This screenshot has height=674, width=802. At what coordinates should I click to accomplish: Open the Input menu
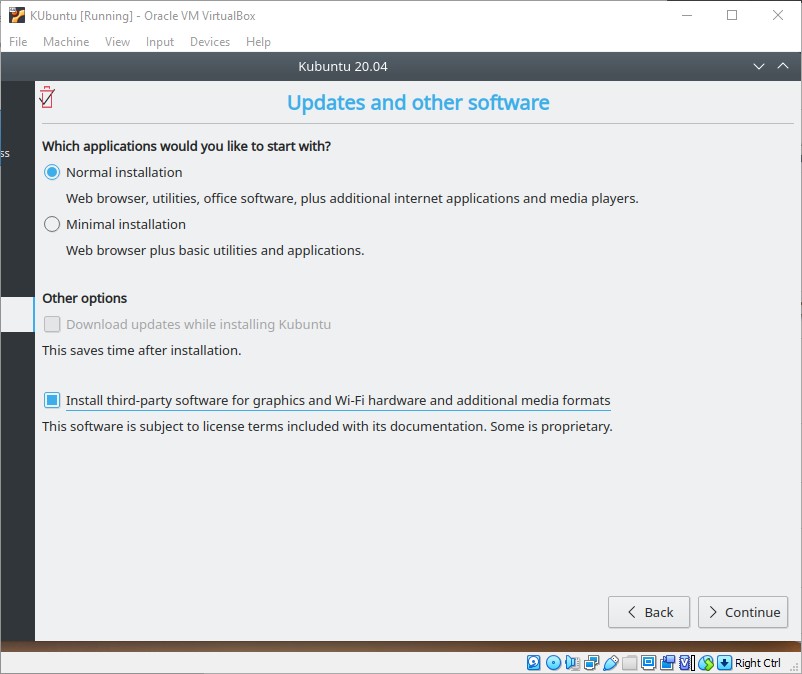coord(160,42)
